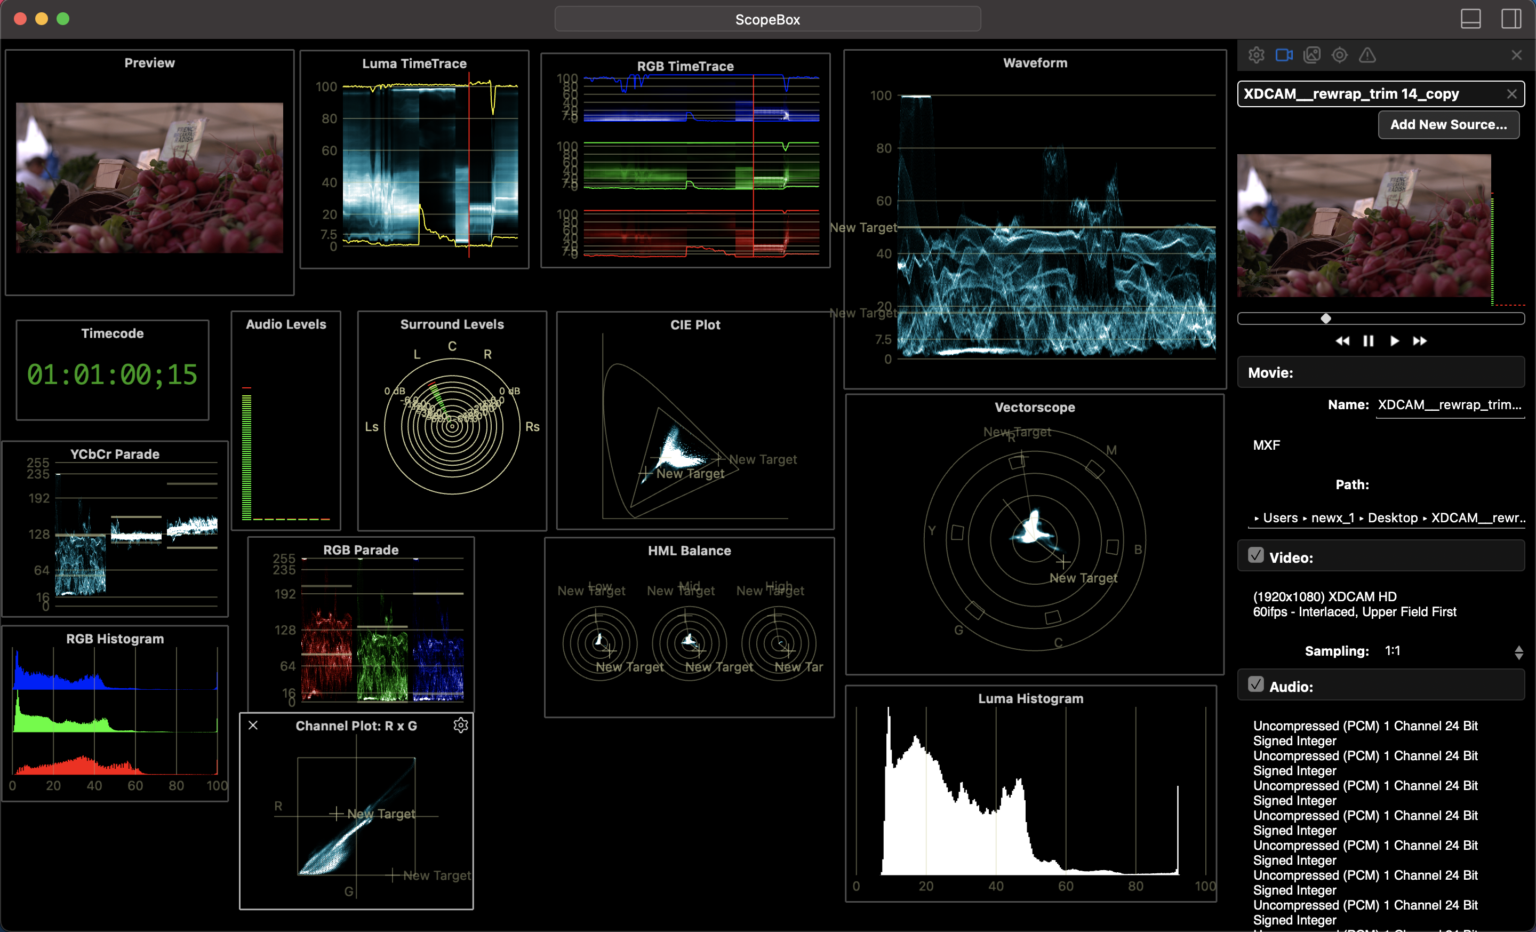Expand the Desktop folder in path bar
The image size is (1536, 932).
click(x=1392, y=518)
